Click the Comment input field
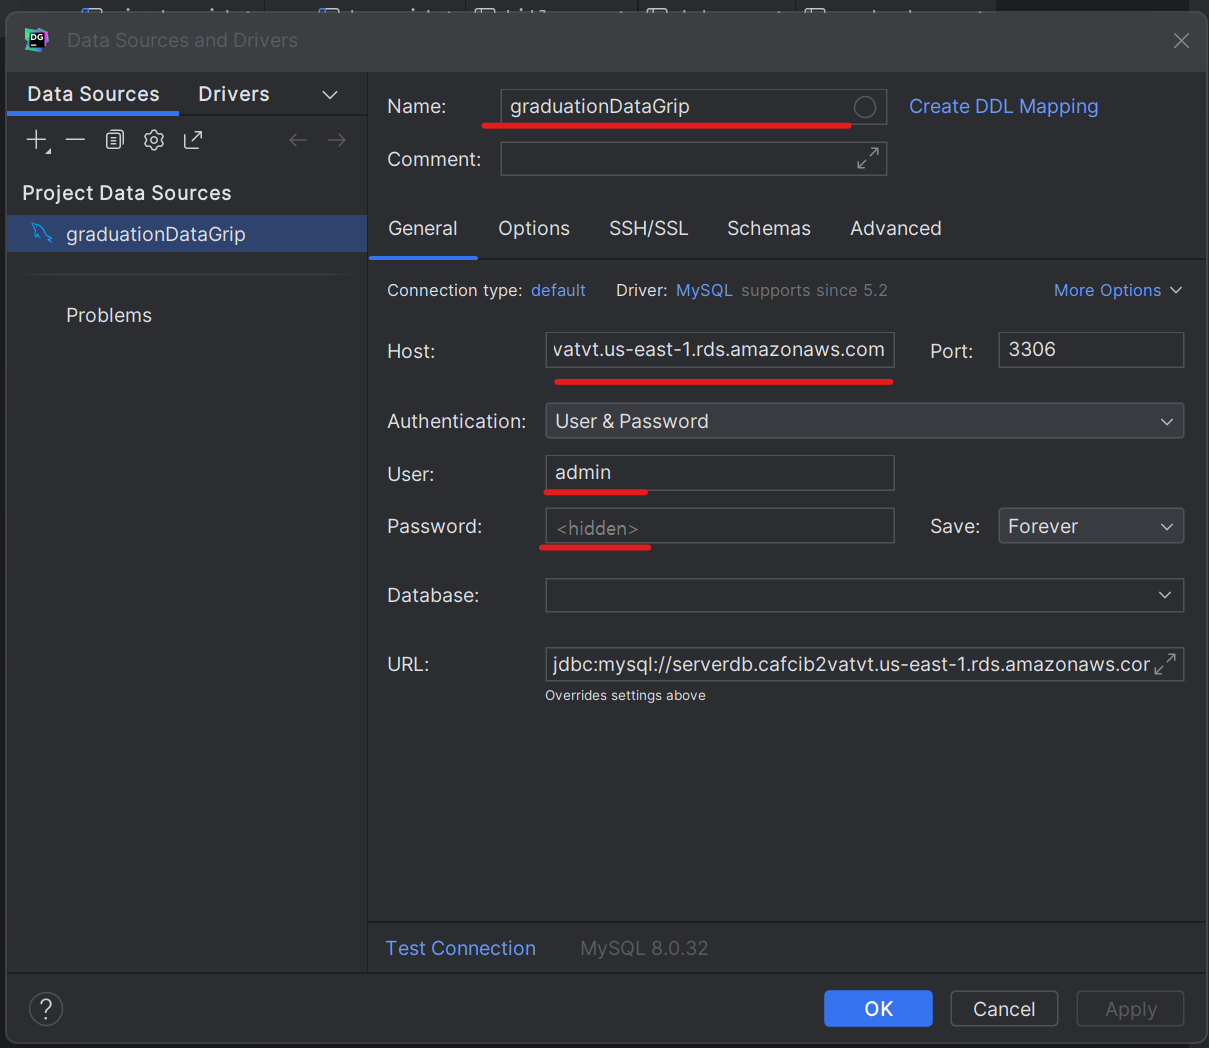The width and height of the screenshot is (1209, 1048). coord(694,159)
